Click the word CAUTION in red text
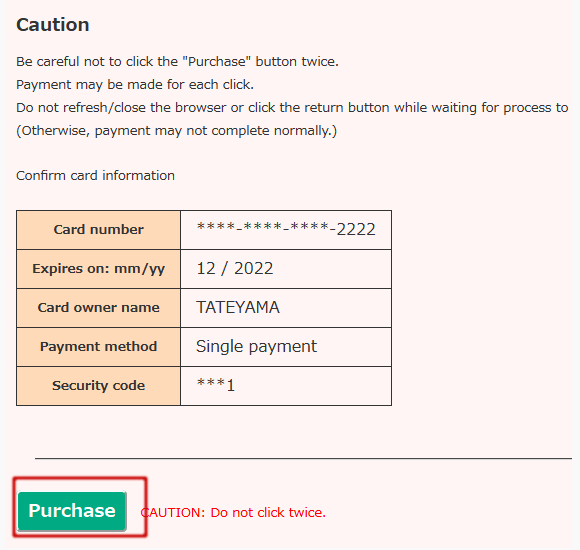The height and width of the screenshot is (550, 580). pos(172,513)
